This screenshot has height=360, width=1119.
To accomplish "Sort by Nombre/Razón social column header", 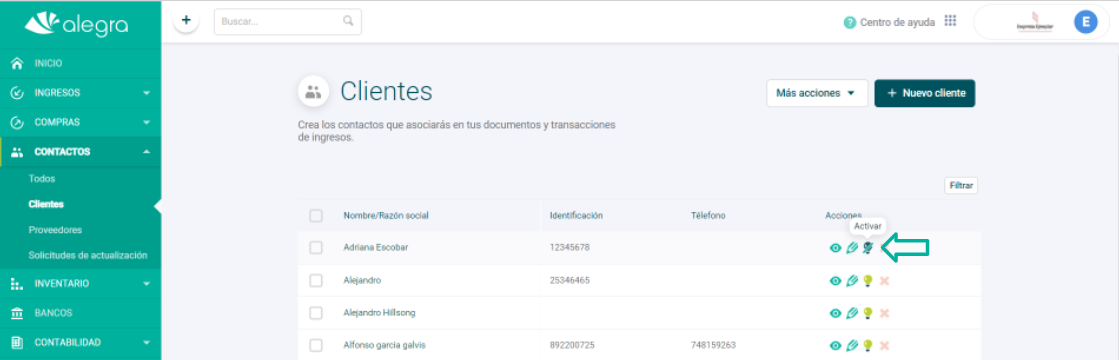I will pos(386,216).
